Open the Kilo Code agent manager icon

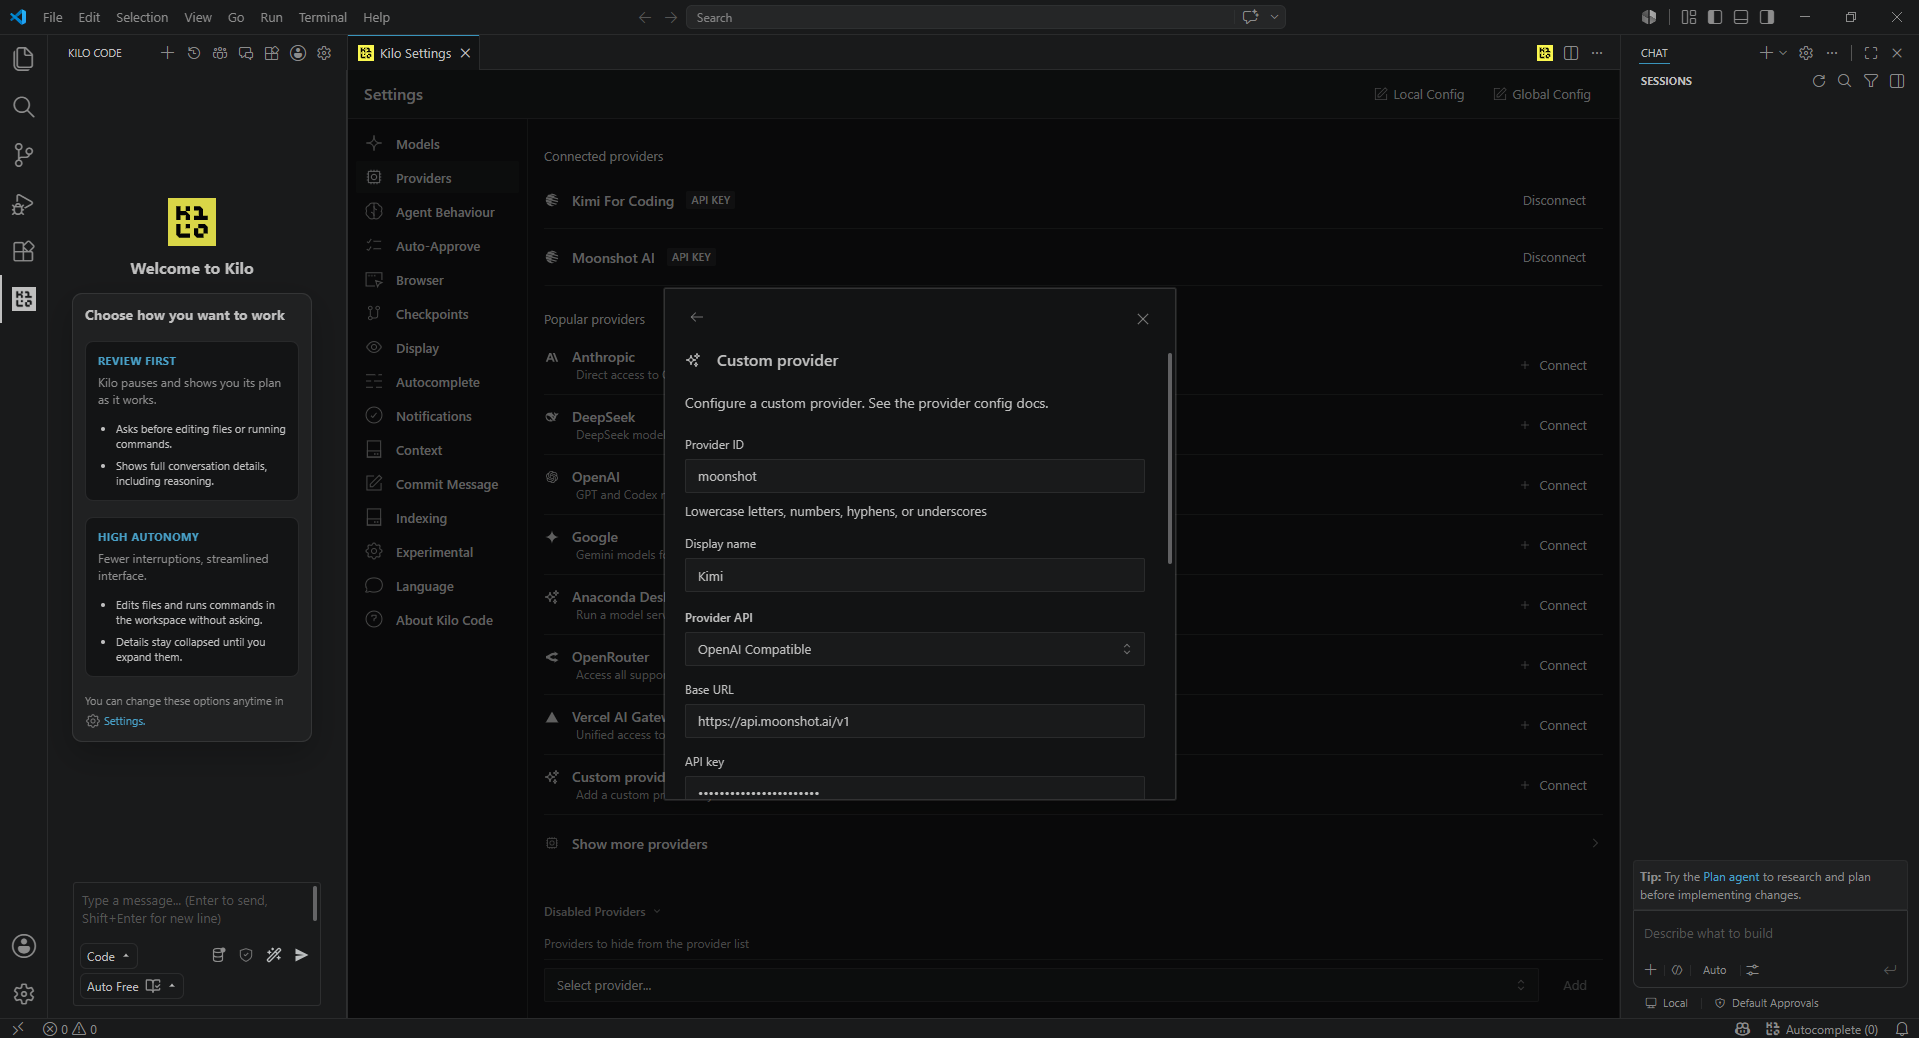tap(219, 53)
